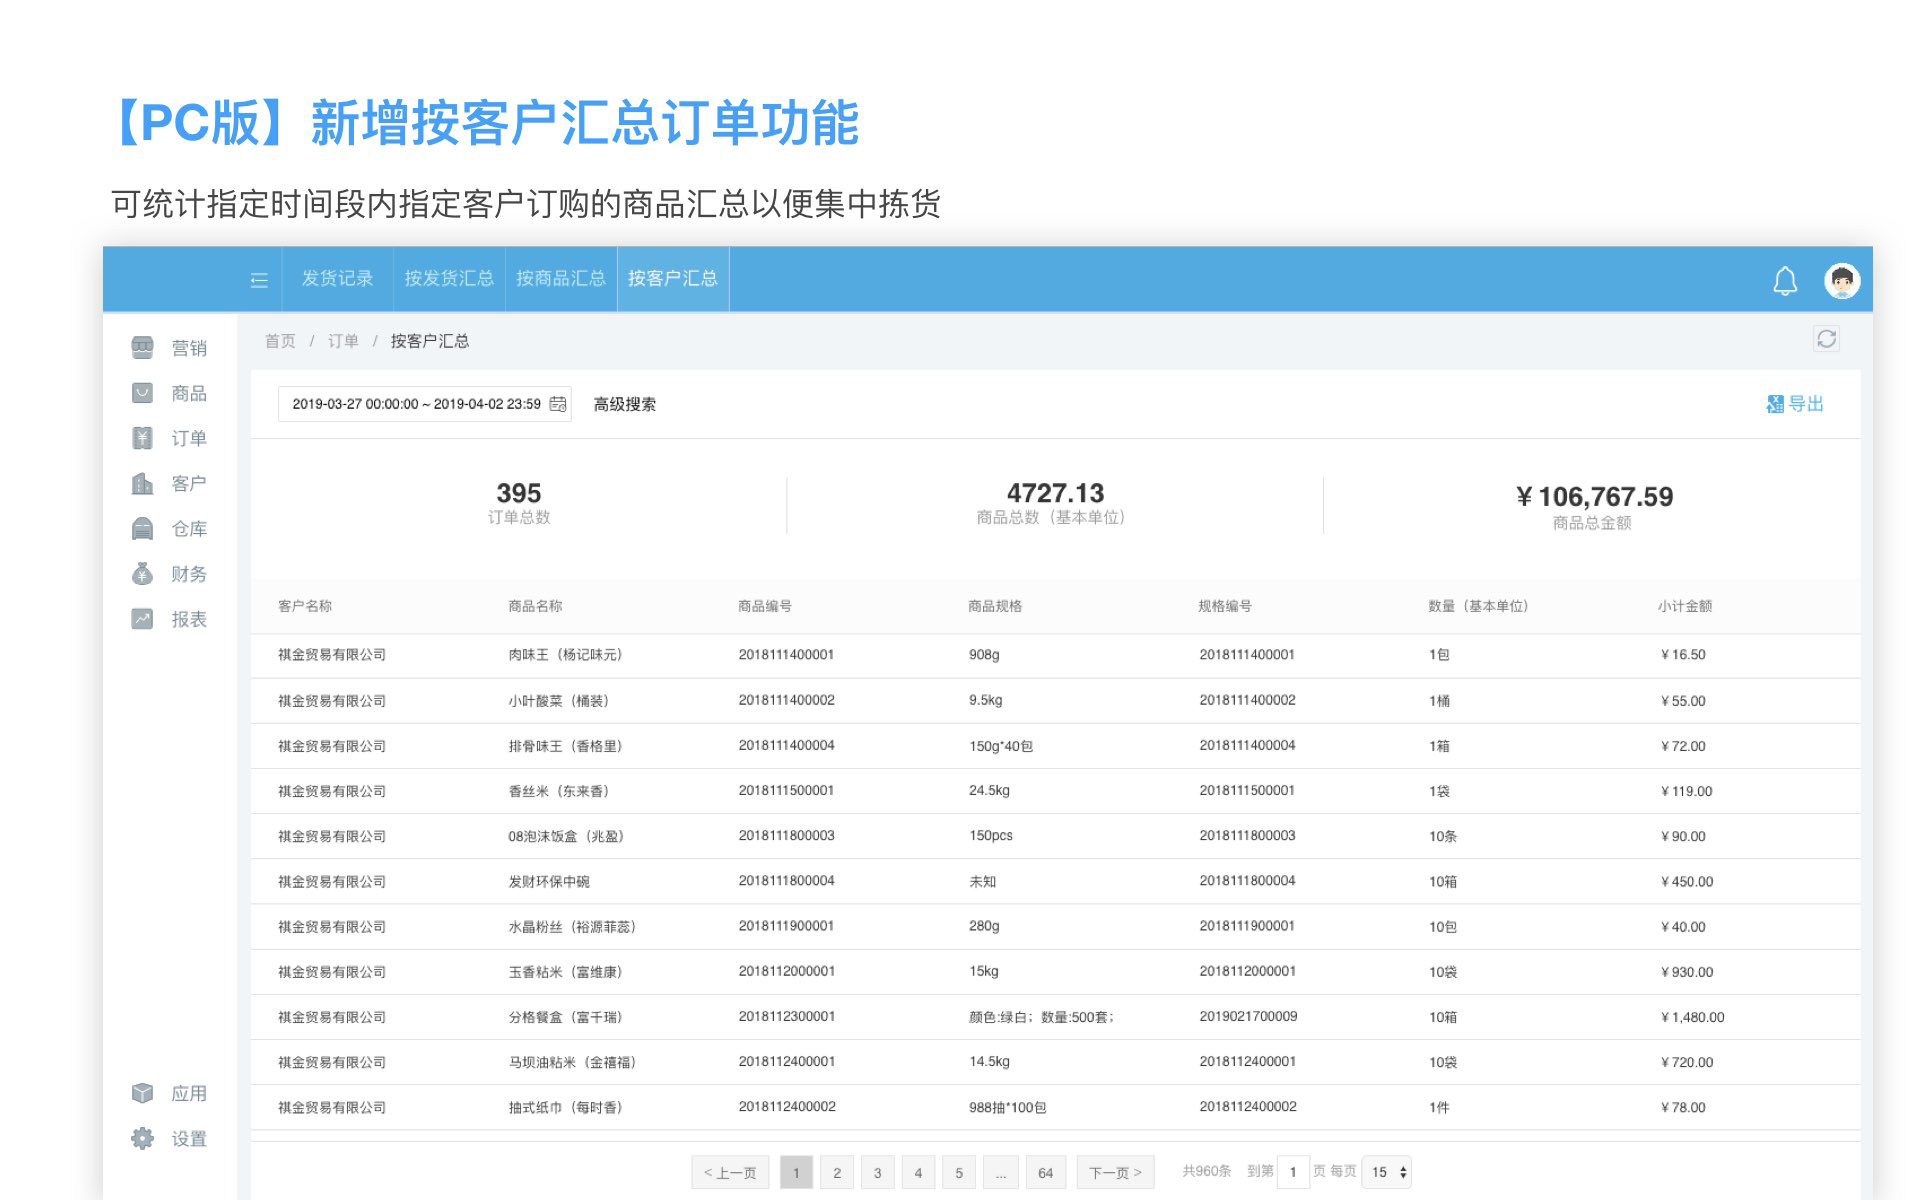Switch to 发货记录 tab
Viewport: 1920px width, 1200px height.
337,279
